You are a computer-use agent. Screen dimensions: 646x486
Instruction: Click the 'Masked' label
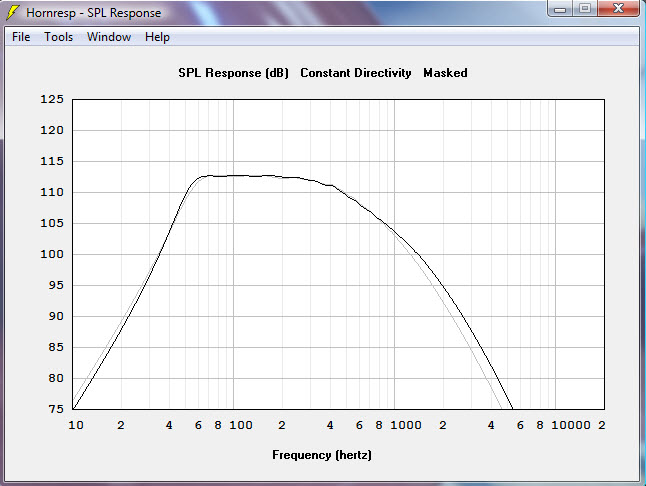pos(445,73)
